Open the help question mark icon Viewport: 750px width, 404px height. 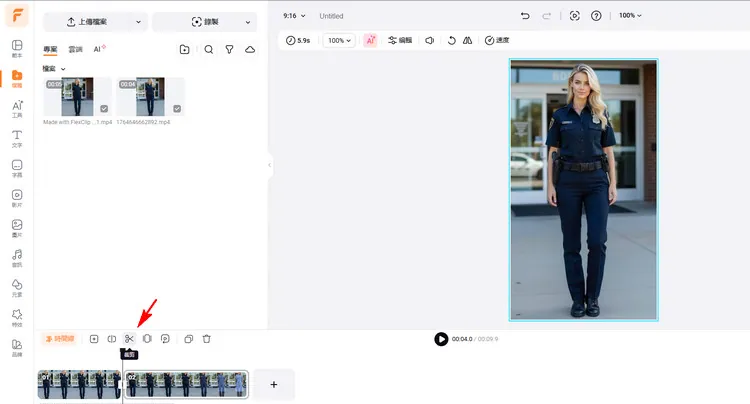click(x=597, y=16)
